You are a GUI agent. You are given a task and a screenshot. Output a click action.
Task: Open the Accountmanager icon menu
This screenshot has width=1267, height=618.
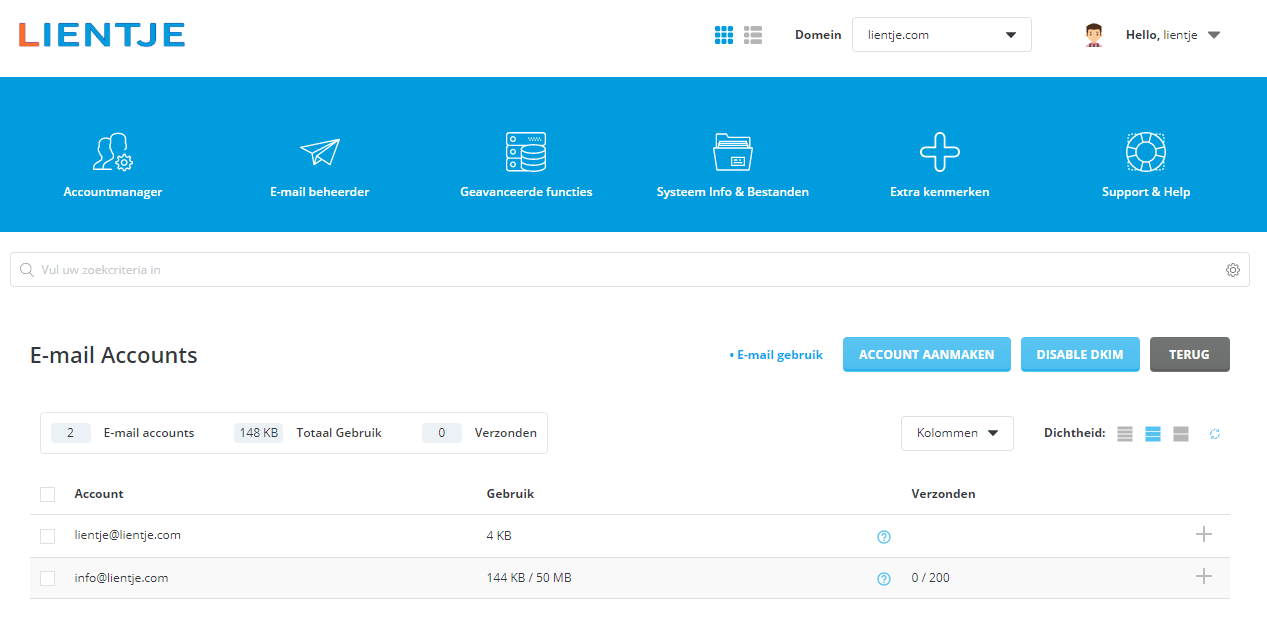[112, 153]
